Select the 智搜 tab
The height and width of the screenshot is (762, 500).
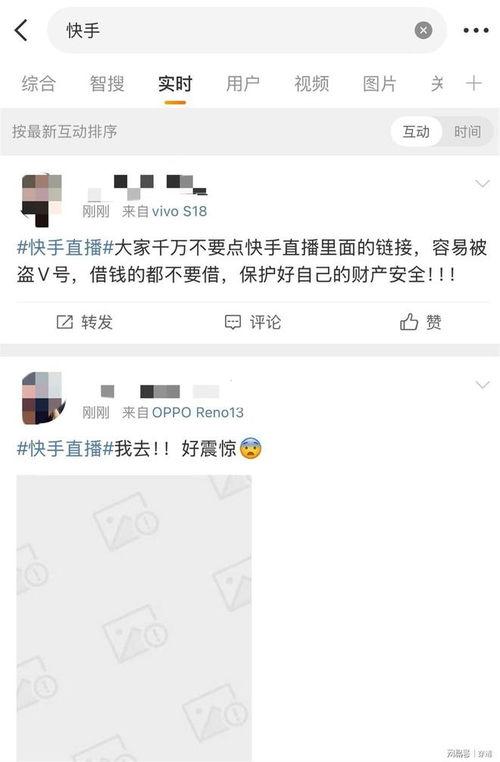point(107,84)
